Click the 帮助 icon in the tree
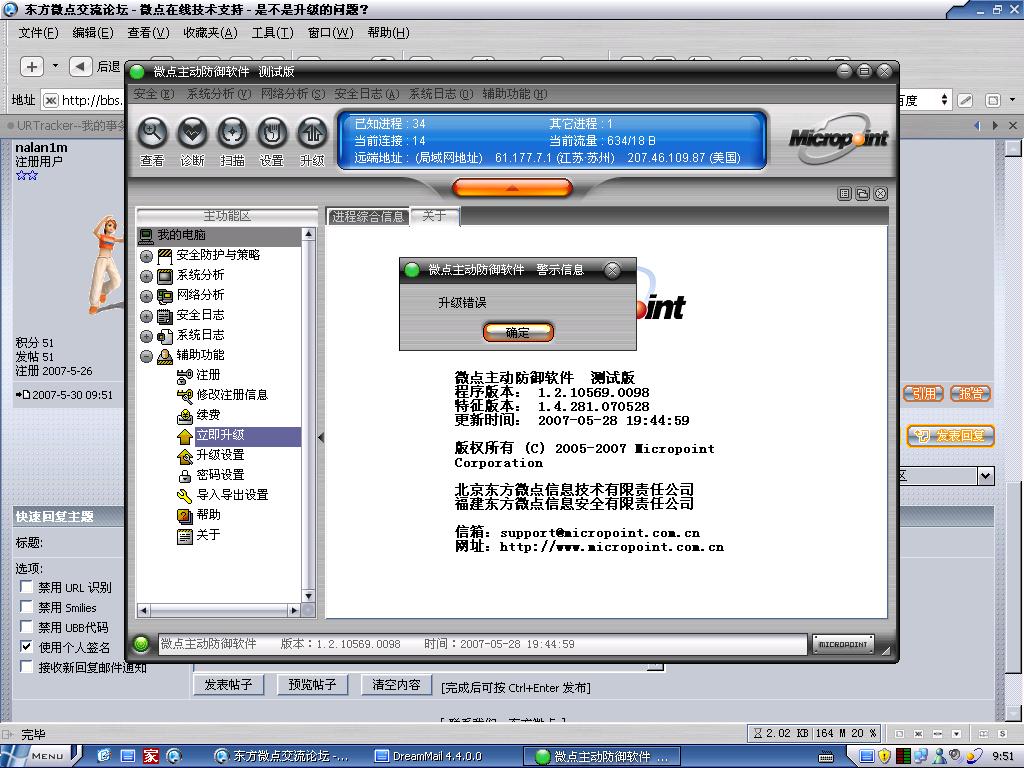This screenshot has height=768, width=1024. [x=185, y=516]
